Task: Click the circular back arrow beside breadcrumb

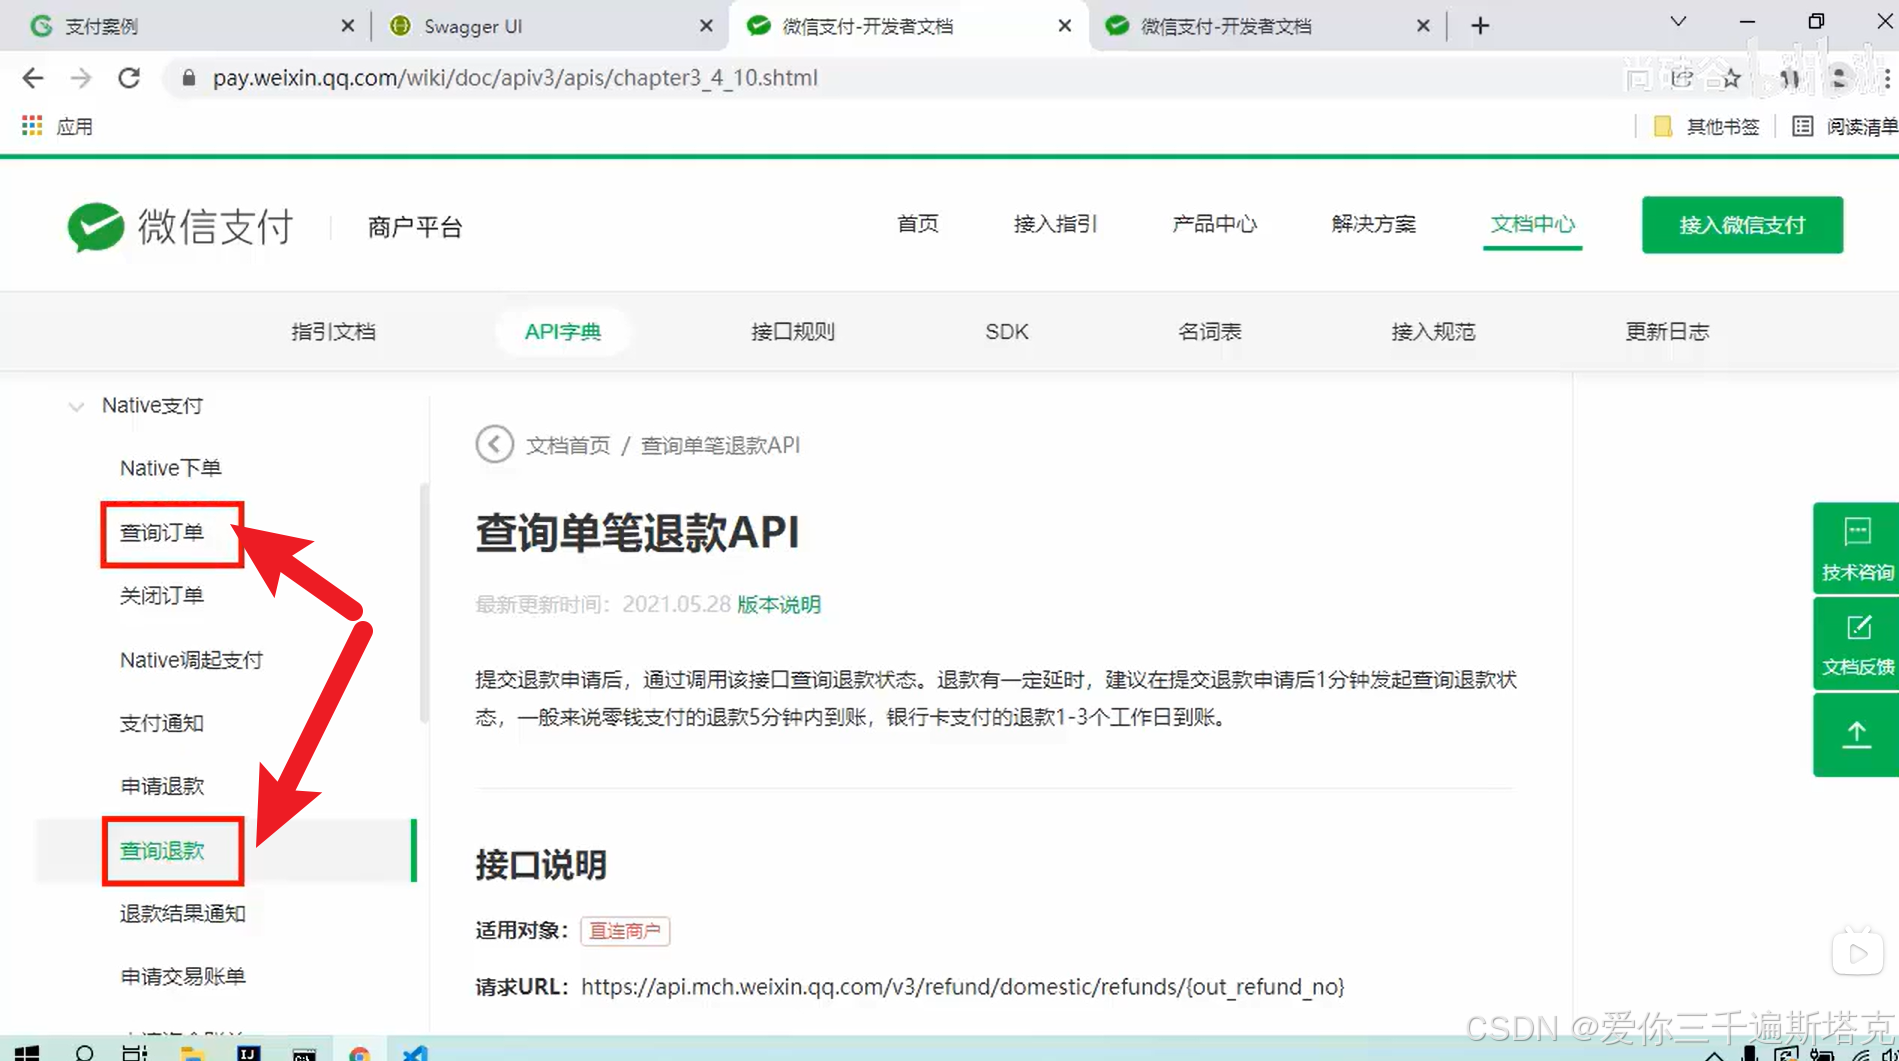Action: (494, 444)
